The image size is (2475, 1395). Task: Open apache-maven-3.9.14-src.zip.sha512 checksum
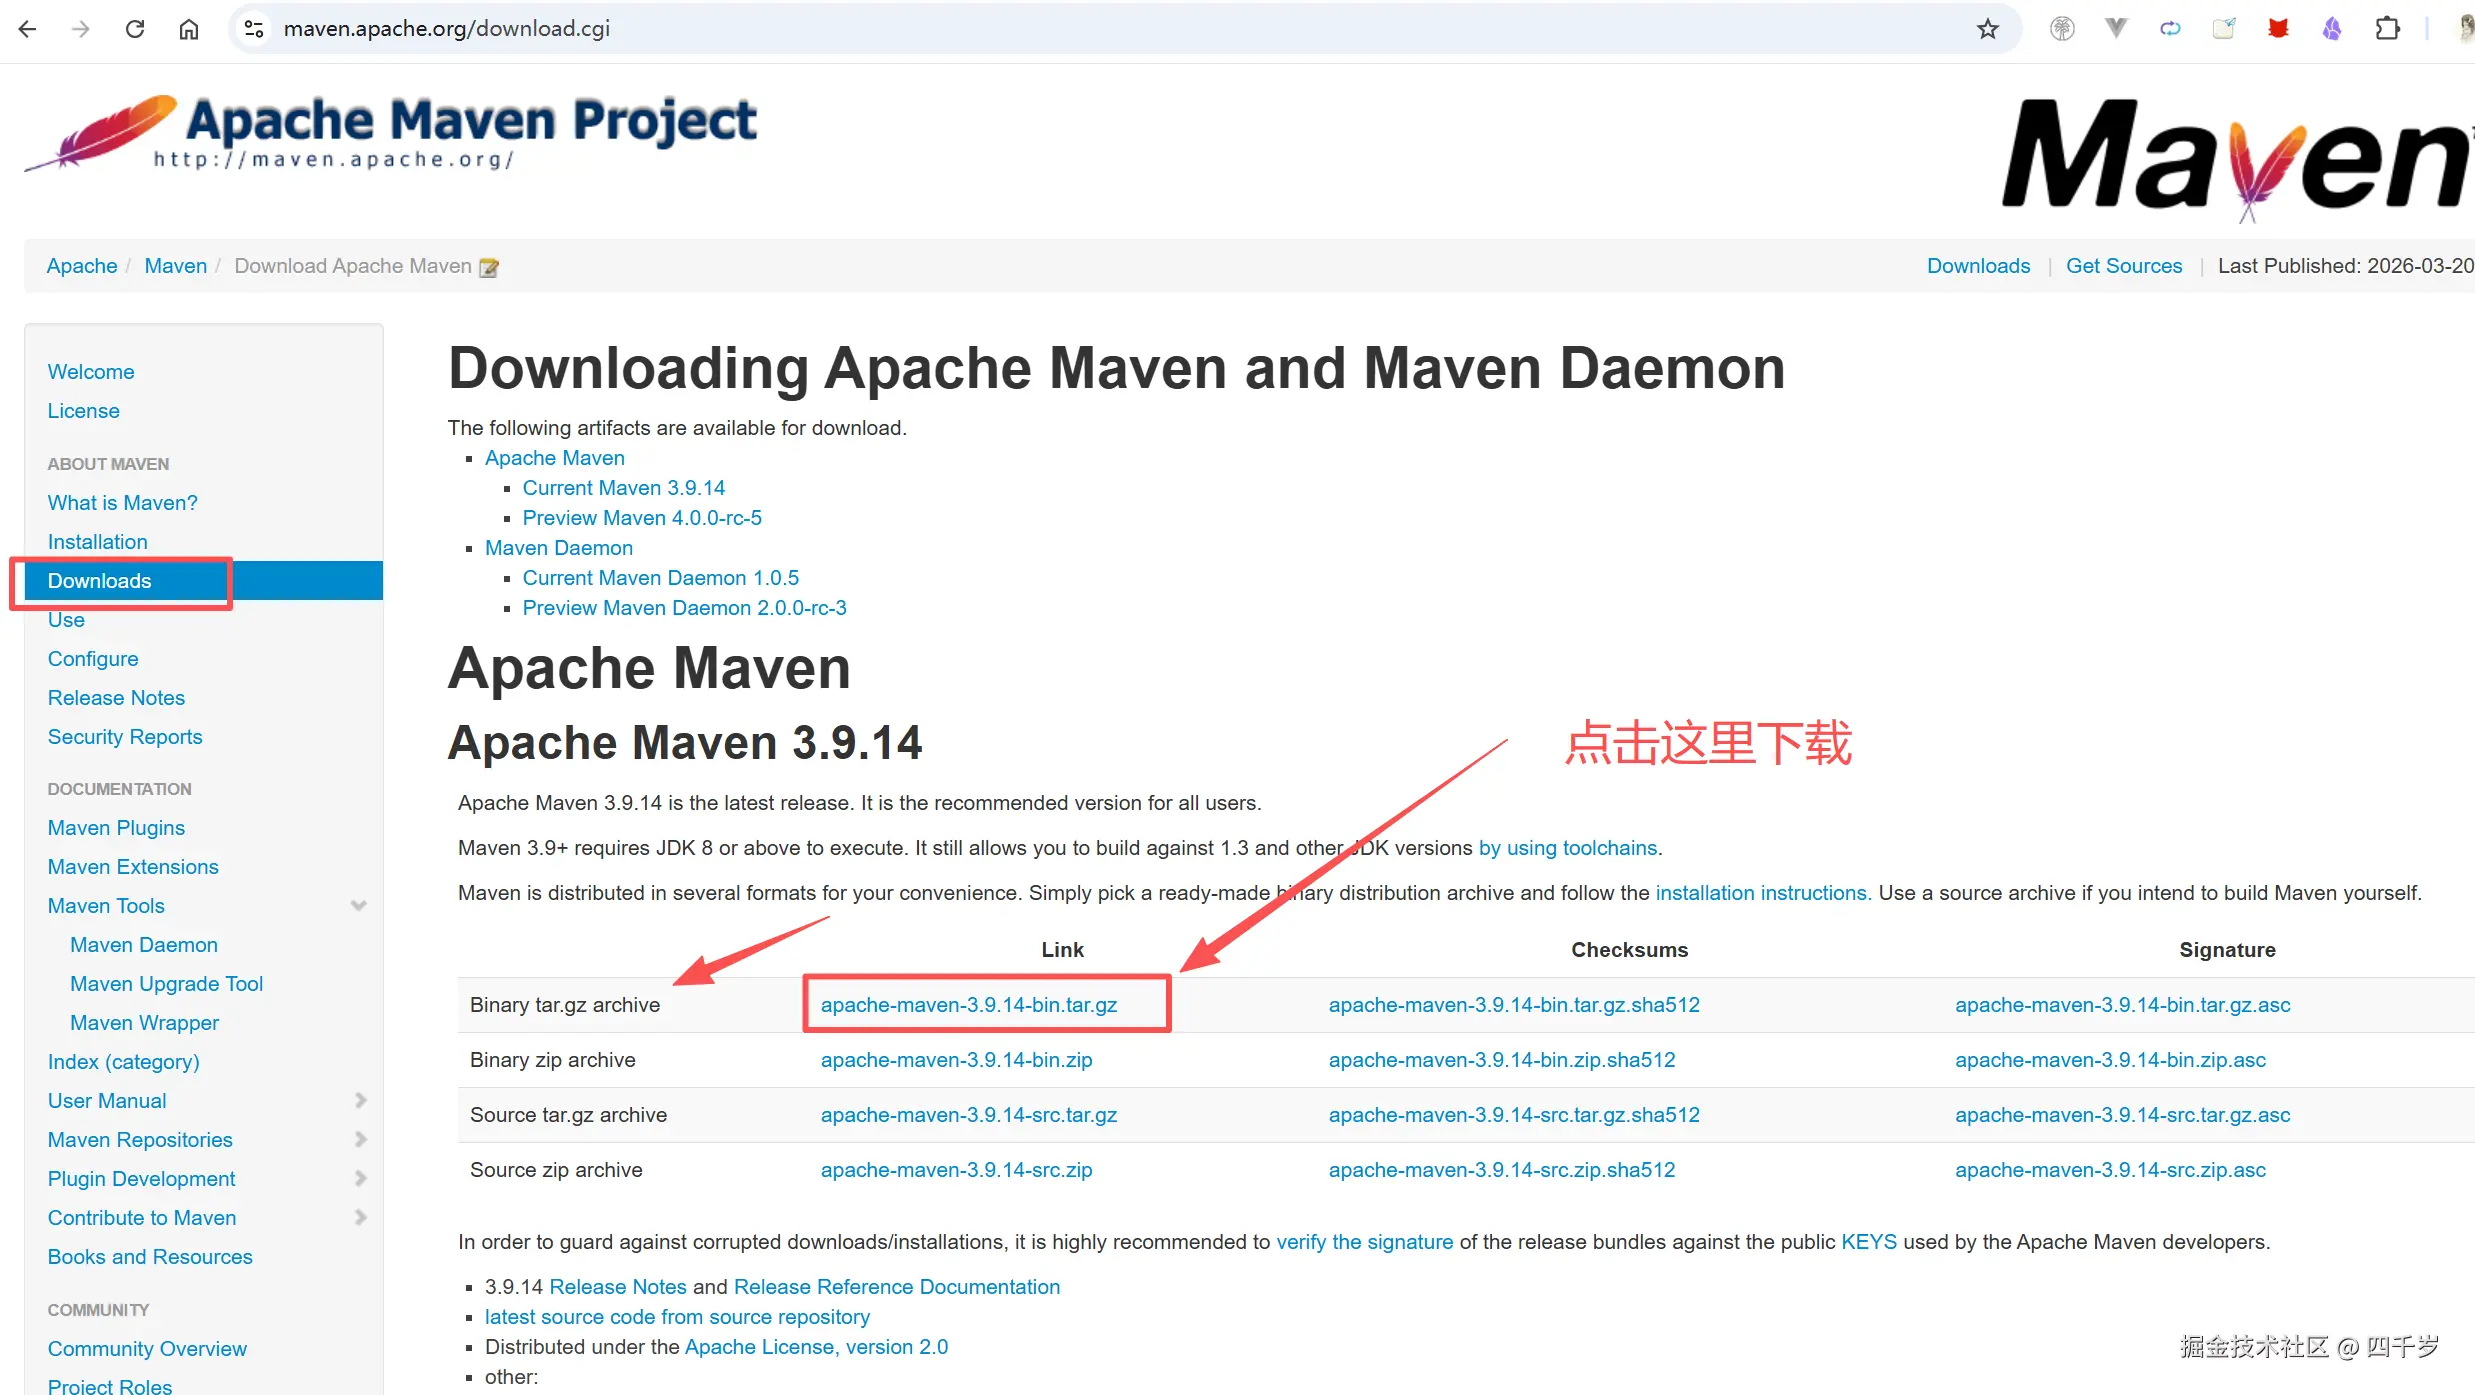tap(1500, 1170)
